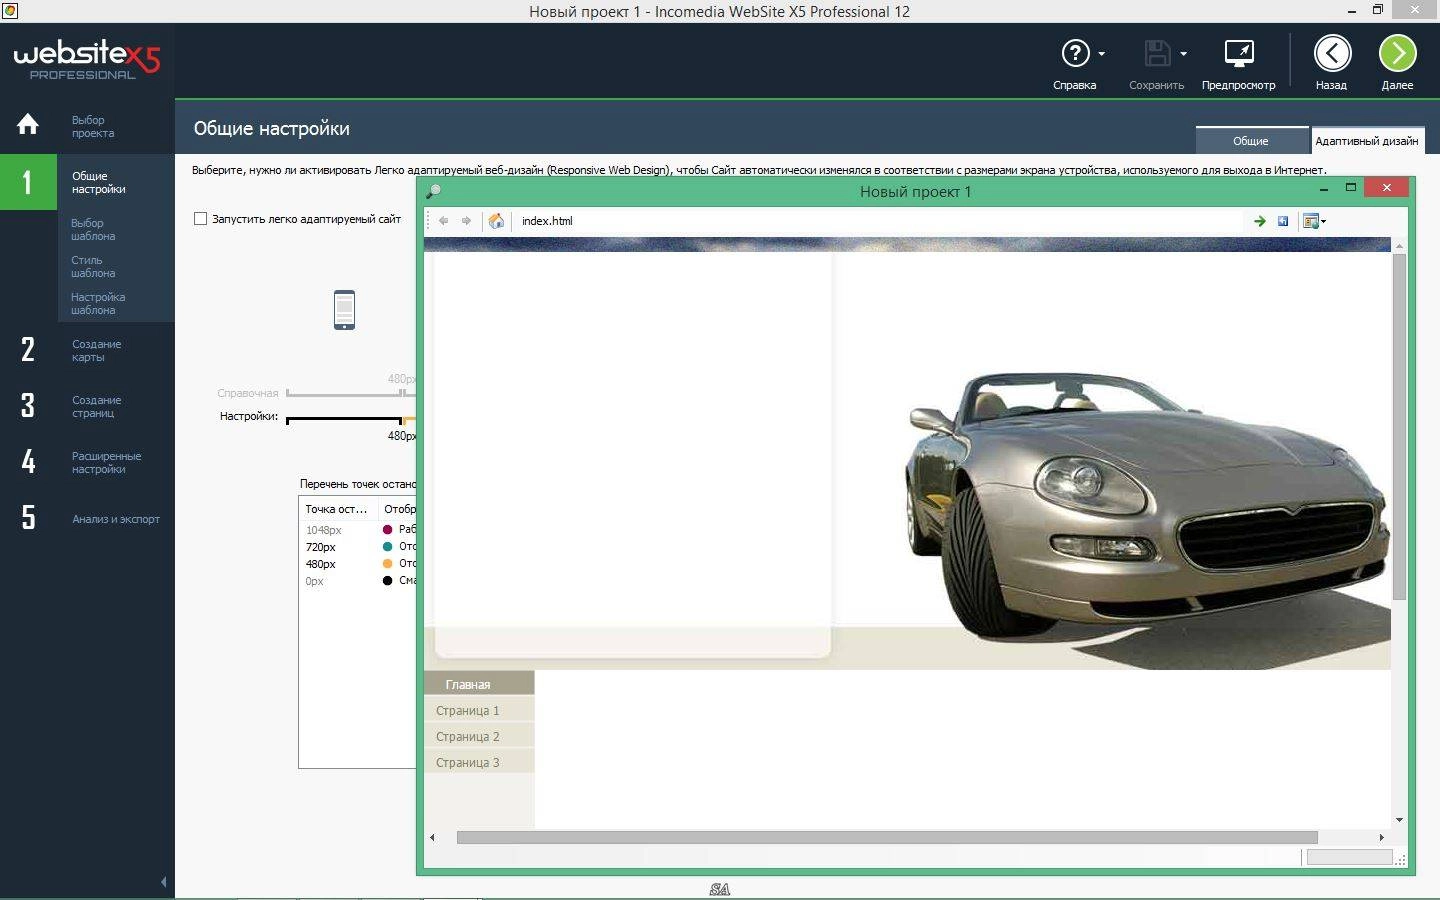Open Страница 1 in preview site menu
The height and width of the screenshot is (900, 1440).
[479, 710]
